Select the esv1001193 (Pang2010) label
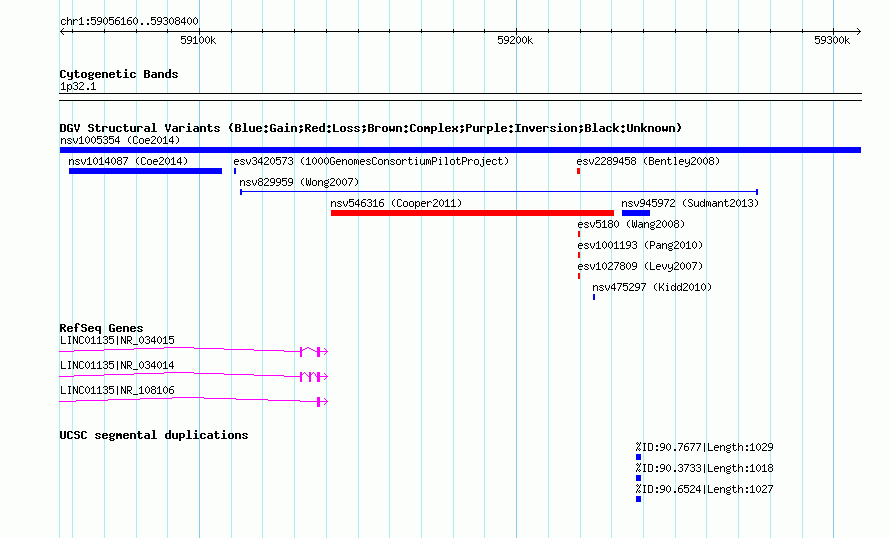Screen dimensions: 890x538 [x=640, y=245]
